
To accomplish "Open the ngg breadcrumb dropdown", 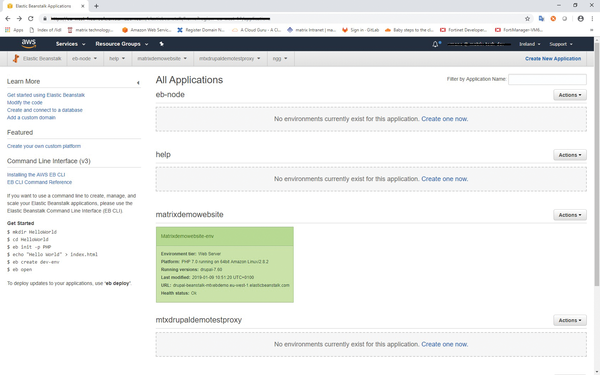I will 280,59.
